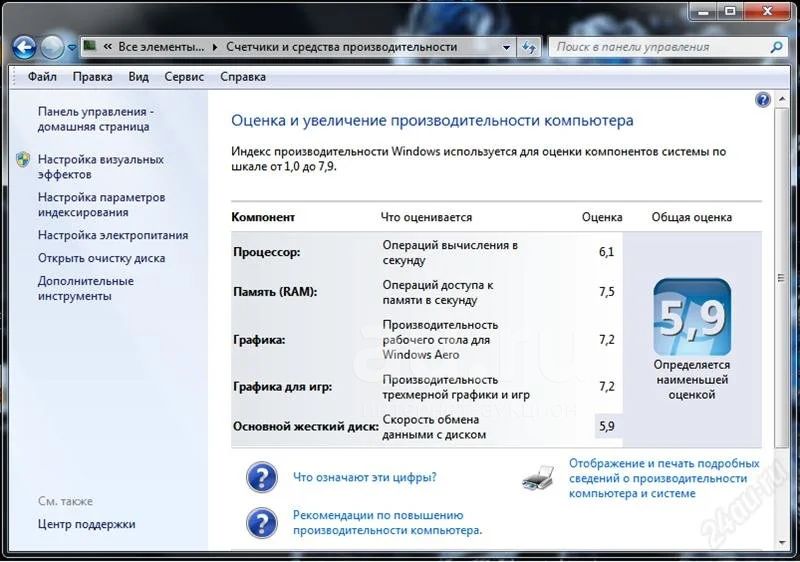Click the 'Общая оценка' column header
The width and height of the screenshot is (800, 562).
coord(691,217)
